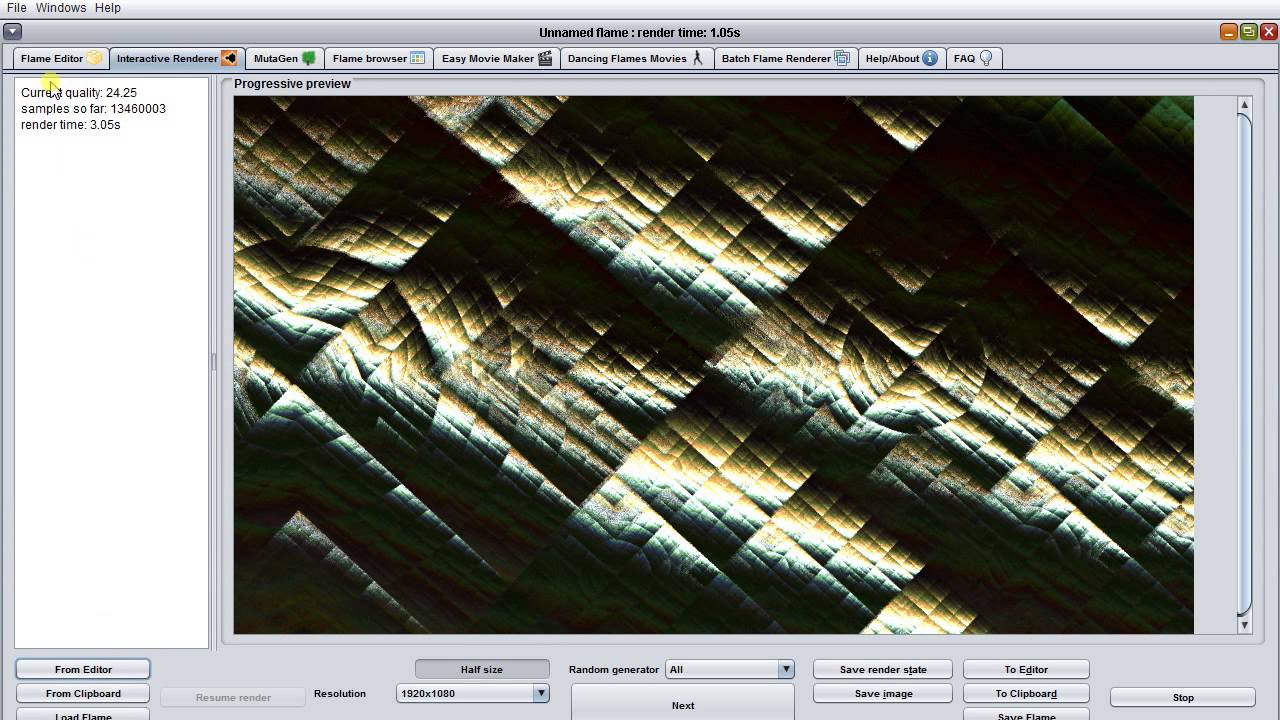The image size is (1280, 720).
Task: Click the 'samples so far: 13460003' text
Action: pos(93,108)
